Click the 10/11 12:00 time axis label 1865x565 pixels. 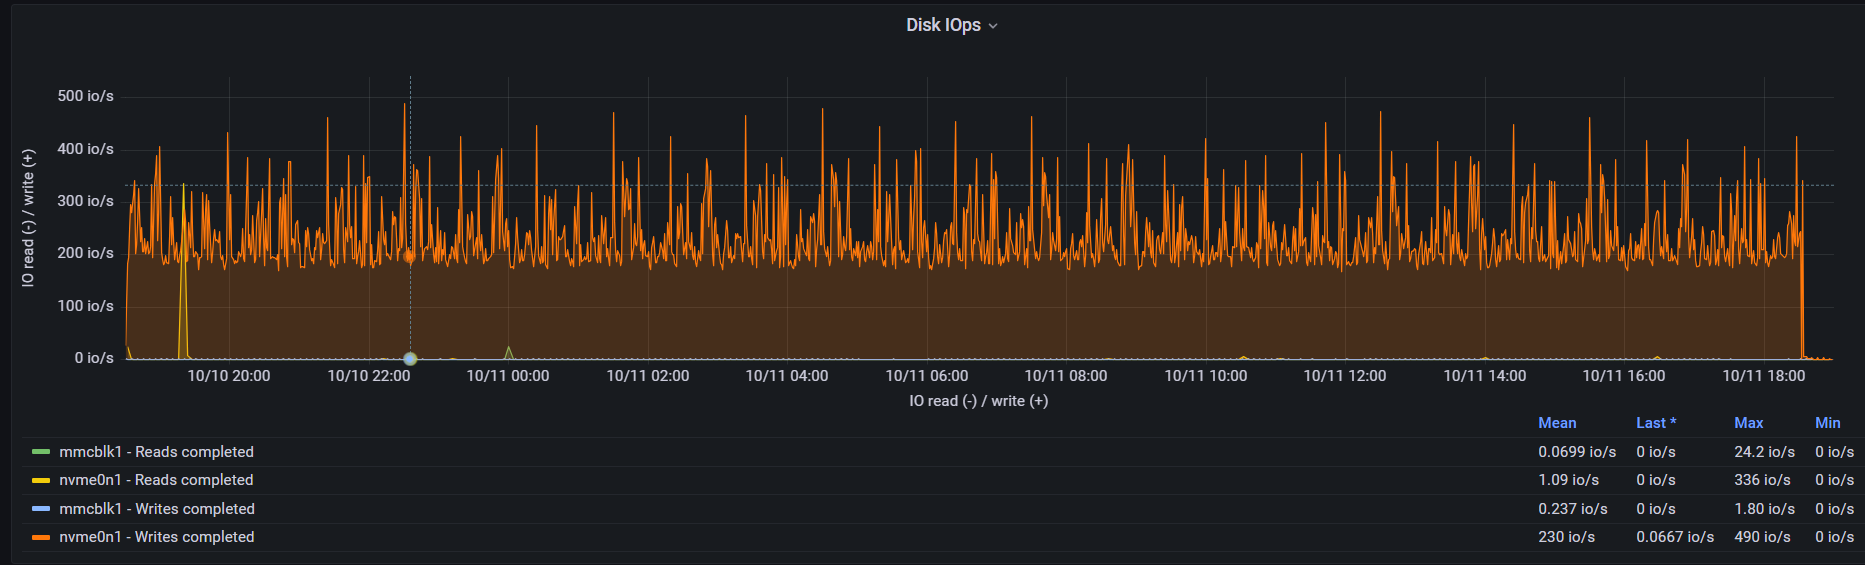click(x=1344, y=376)
